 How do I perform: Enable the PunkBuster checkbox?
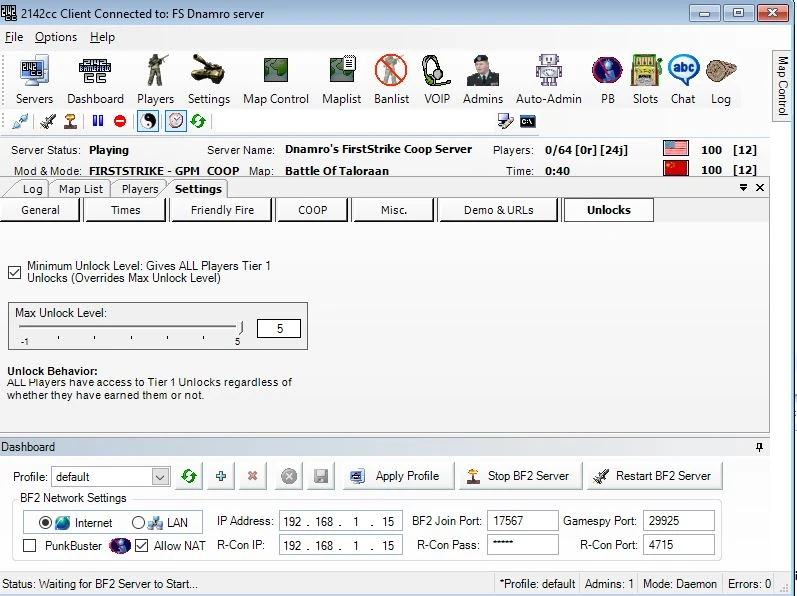coord(29,546)
